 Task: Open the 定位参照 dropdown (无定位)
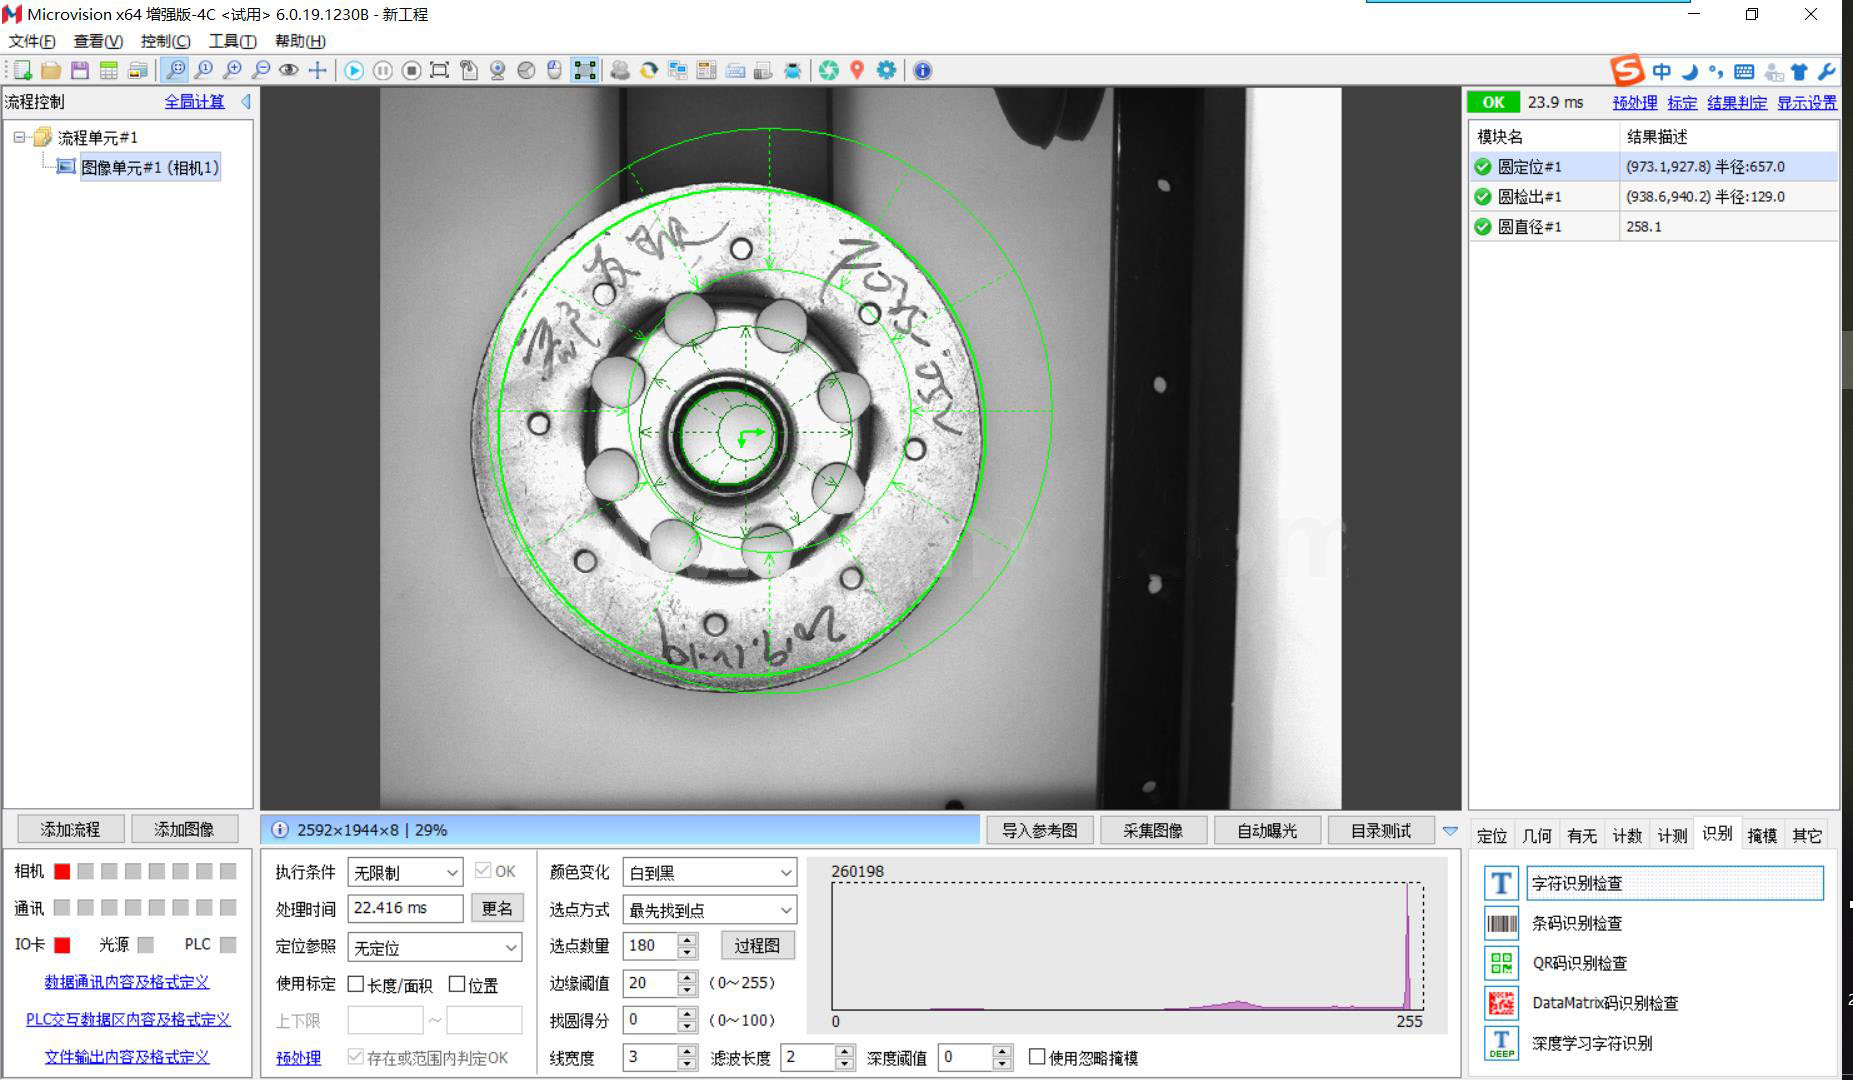point(435,947)
